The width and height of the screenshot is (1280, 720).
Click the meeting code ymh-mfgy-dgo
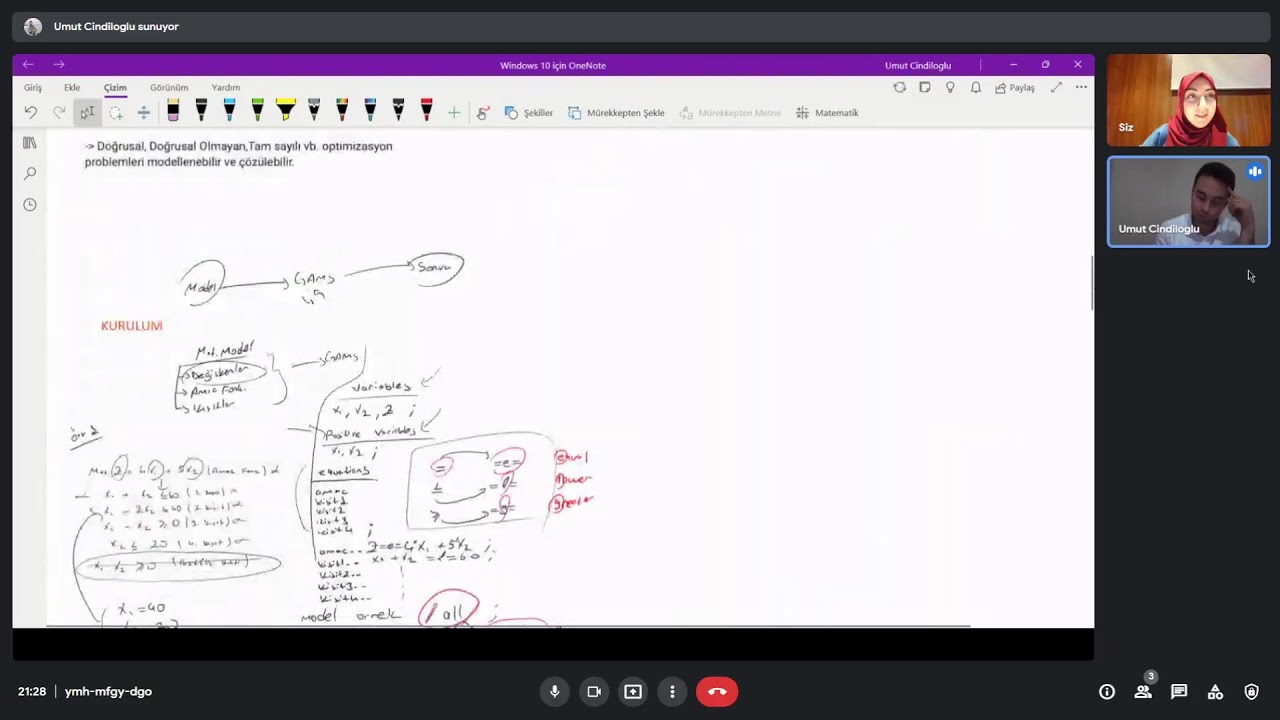[x=108, y=691]
